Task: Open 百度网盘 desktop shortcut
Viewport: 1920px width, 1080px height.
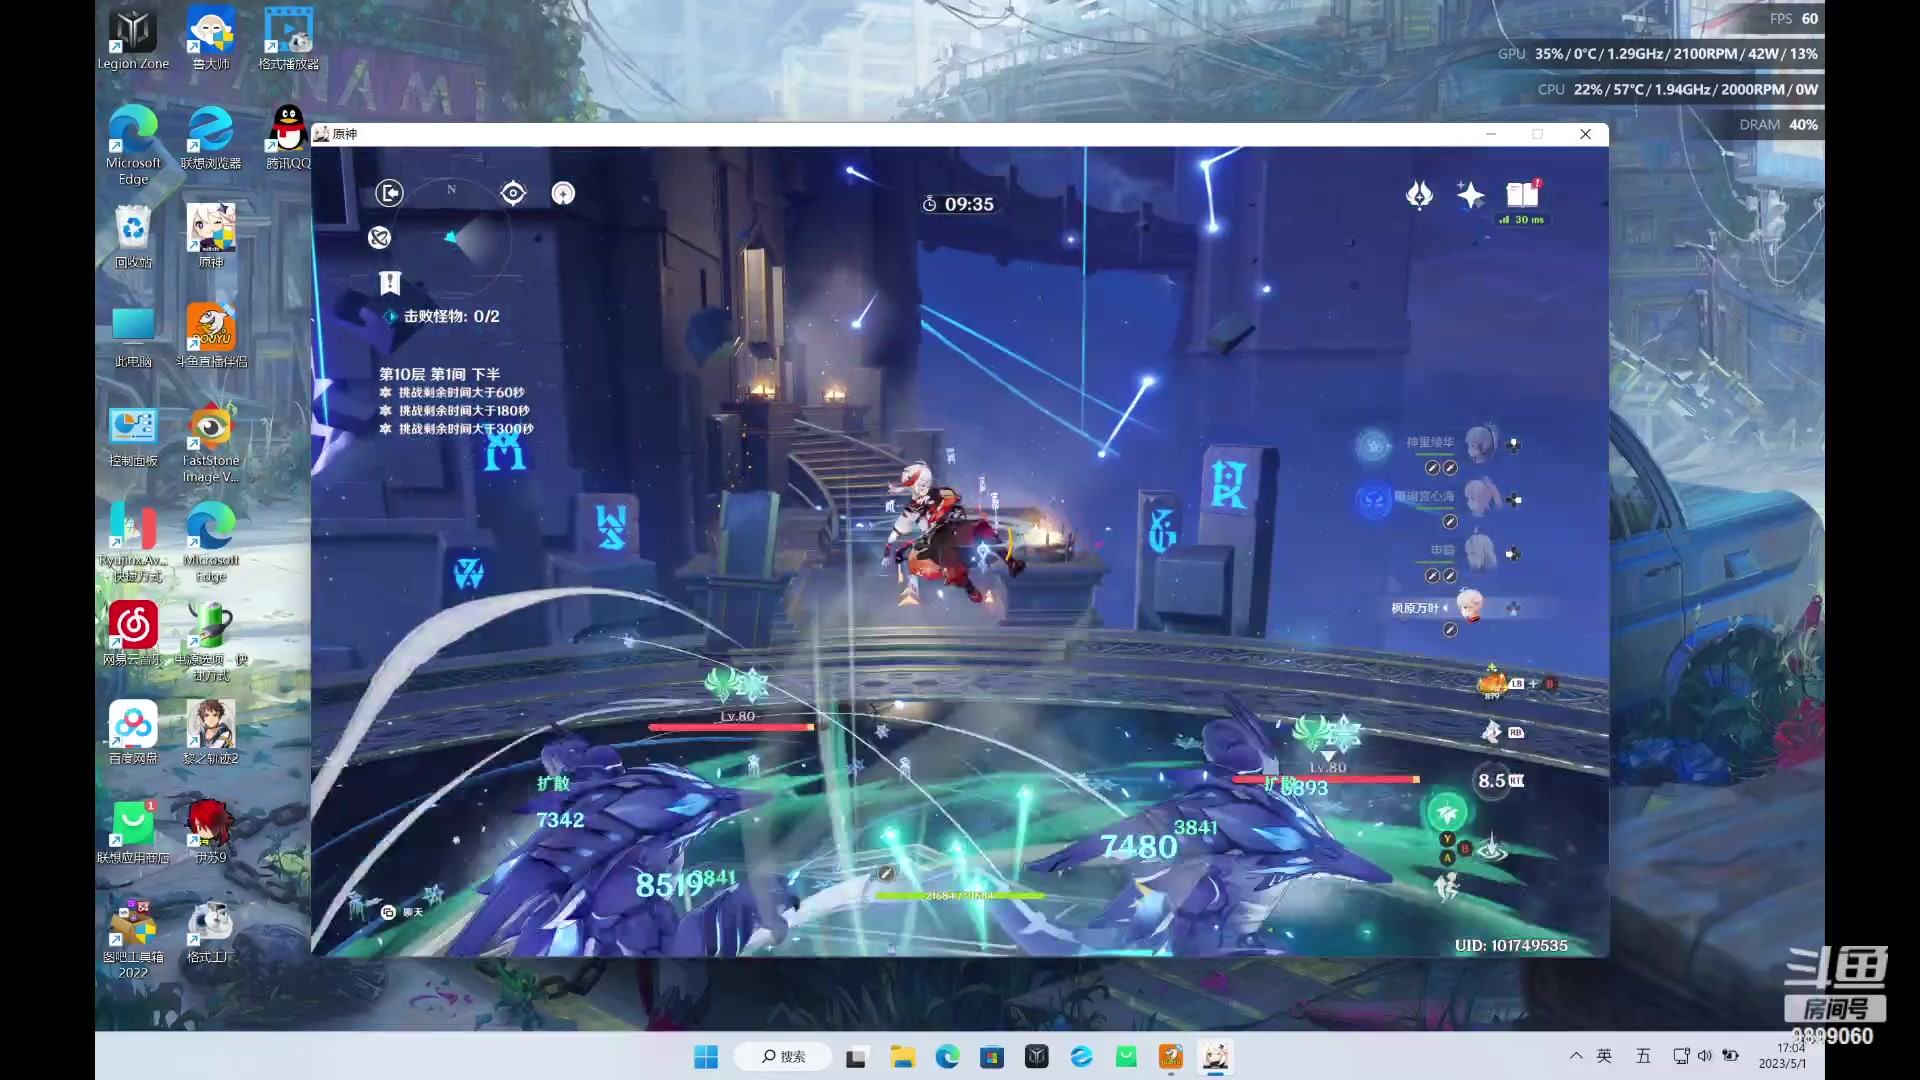Action: pyautogui.click(x=133, y=733)
